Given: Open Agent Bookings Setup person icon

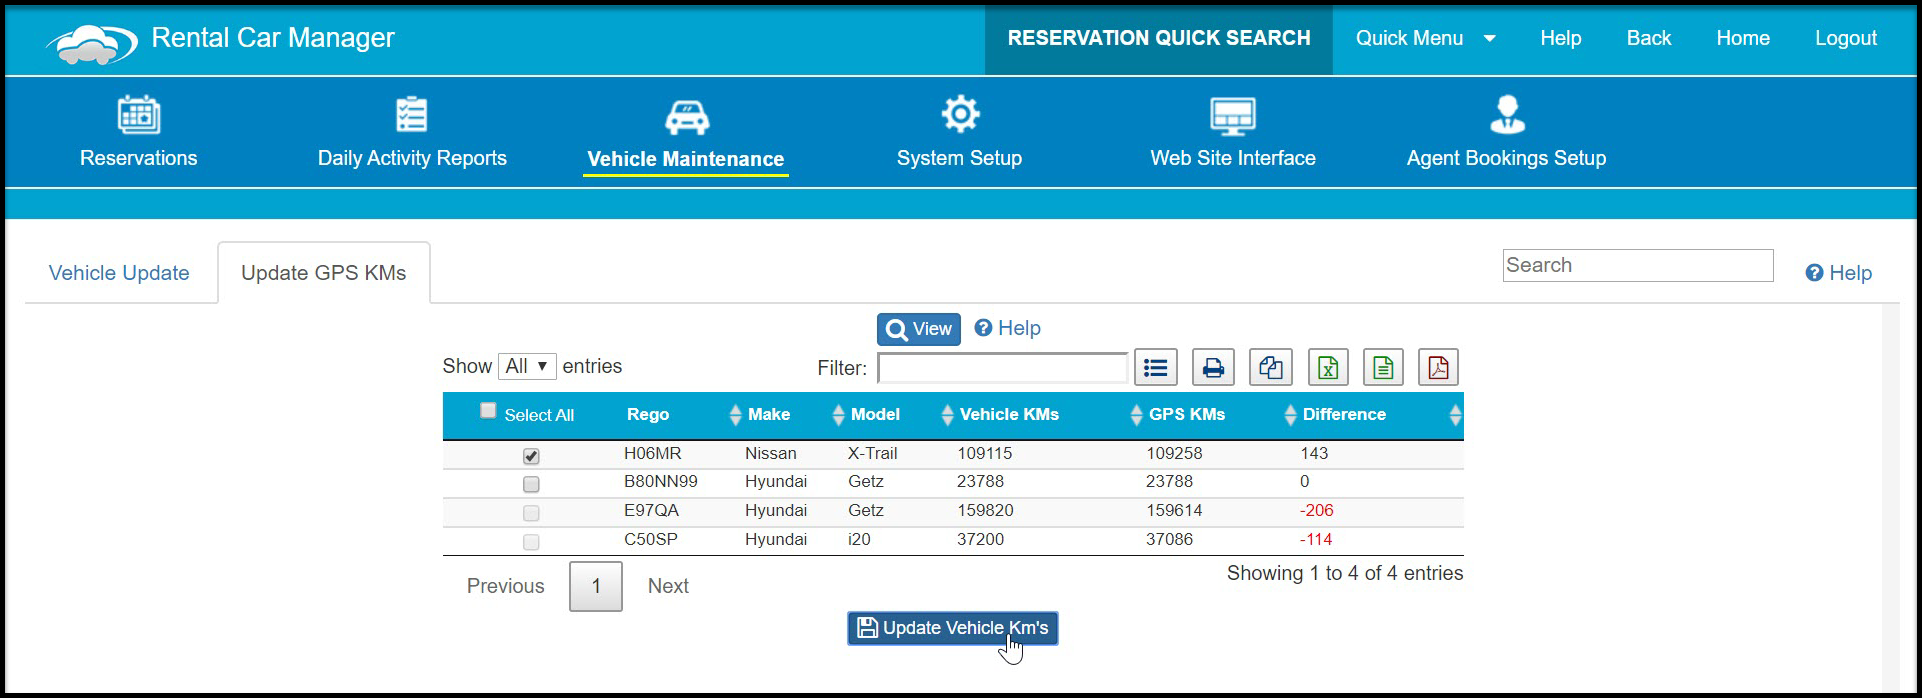Looking at the screenshot, I should coord(1507,115).
